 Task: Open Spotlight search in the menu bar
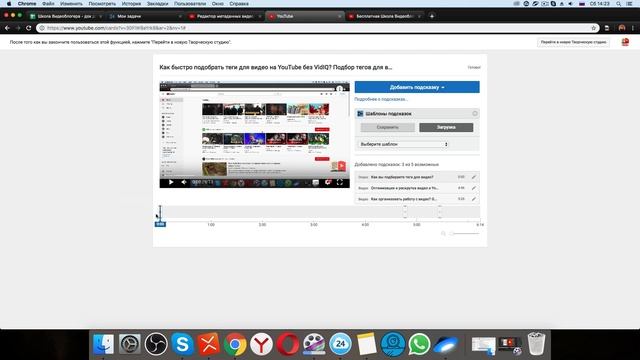click(619, 4)
